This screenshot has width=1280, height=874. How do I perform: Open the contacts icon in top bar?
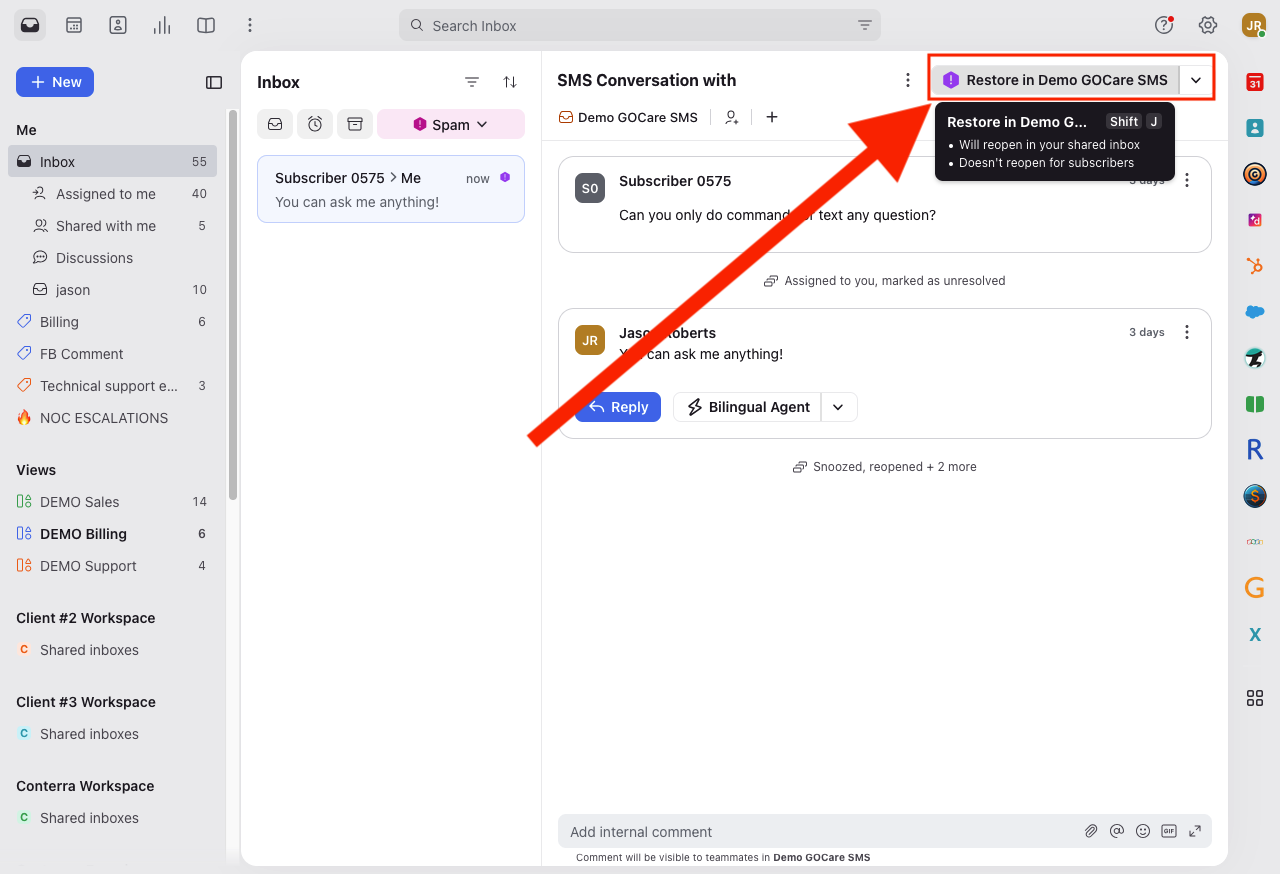coord(118,25)
